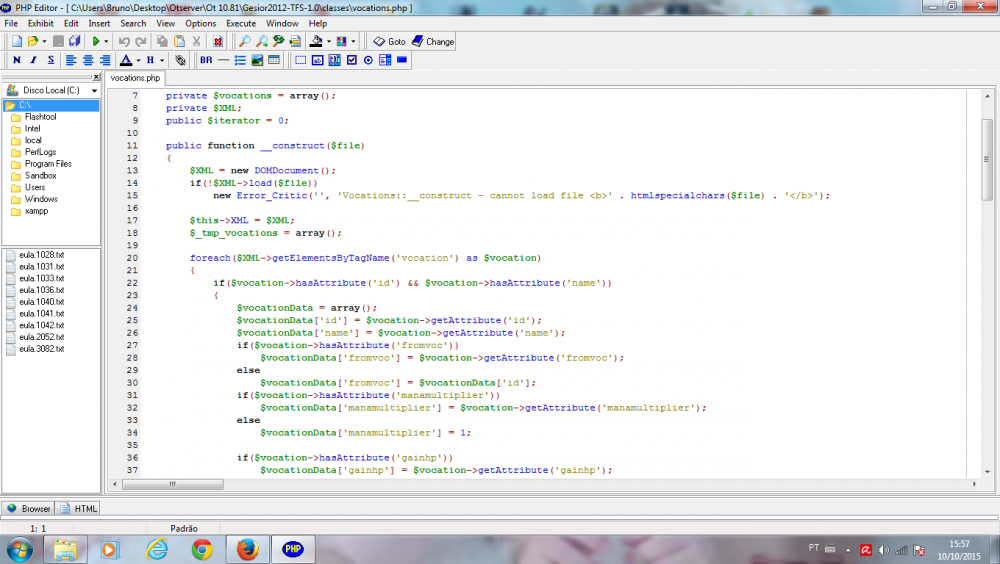Open the File menu
This screenshot has width=1000, height=564.
(x=11, y=23)
